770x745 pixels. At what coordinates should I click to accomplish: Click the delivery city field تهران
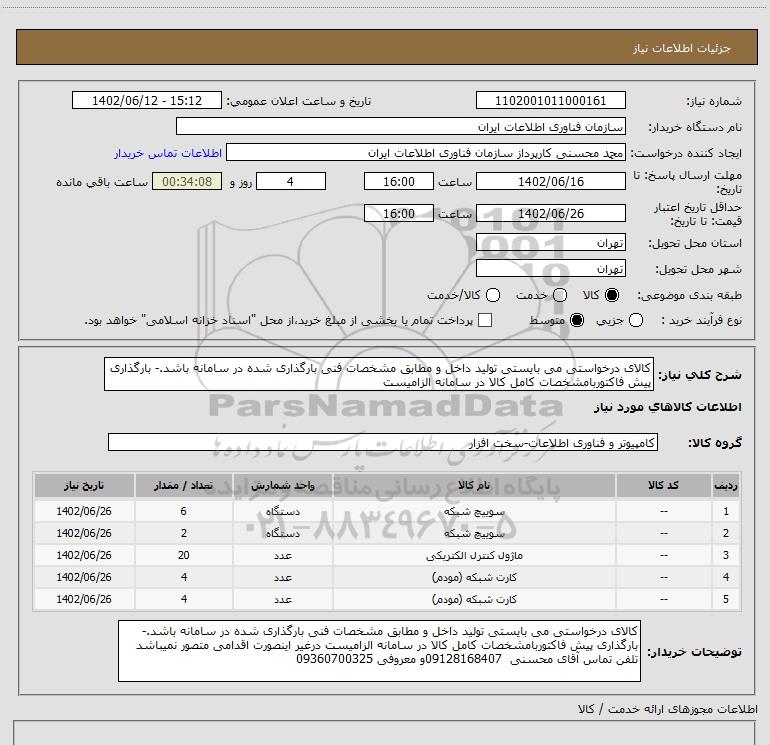click(550, 269)
